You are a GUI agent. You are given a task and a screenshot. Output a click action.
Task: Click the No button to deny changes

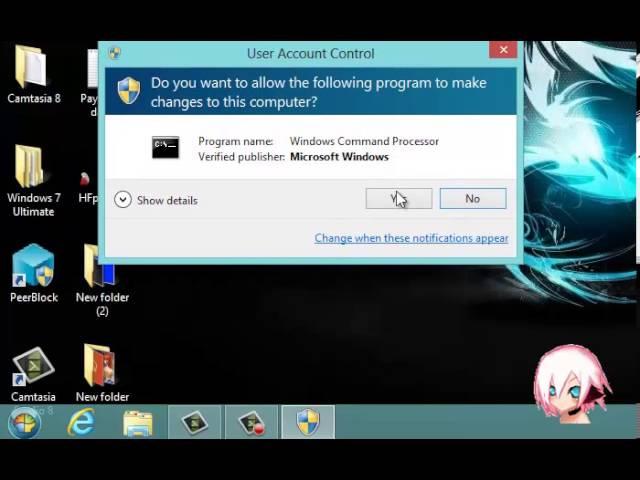coord(472,199)
